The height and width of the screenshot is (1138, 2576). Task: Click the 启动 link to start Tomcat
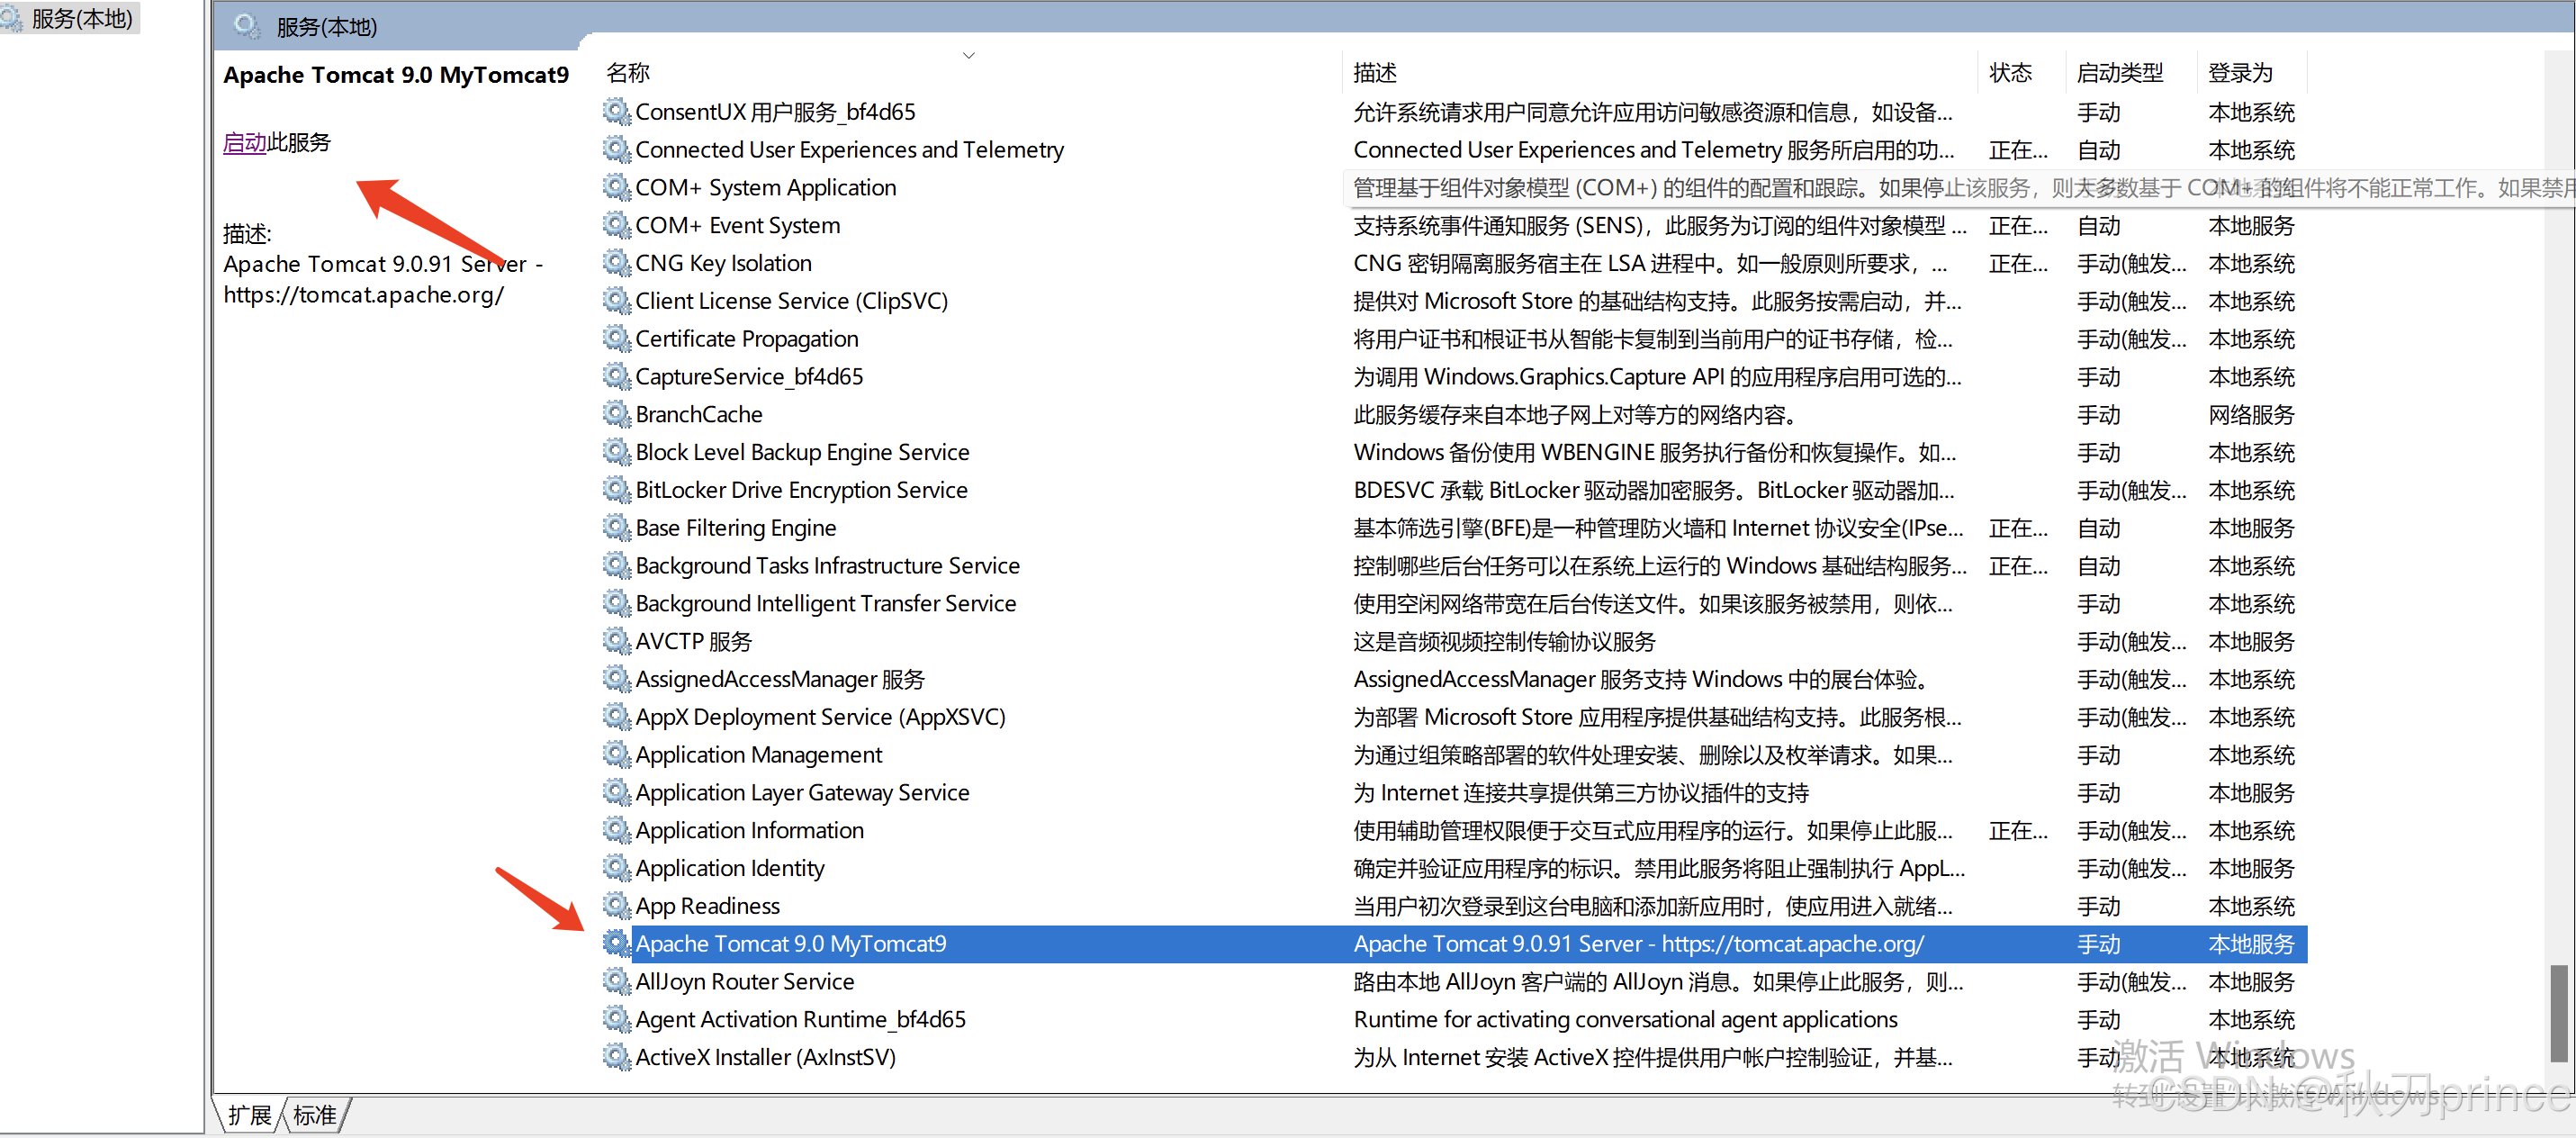click(245, 142)
